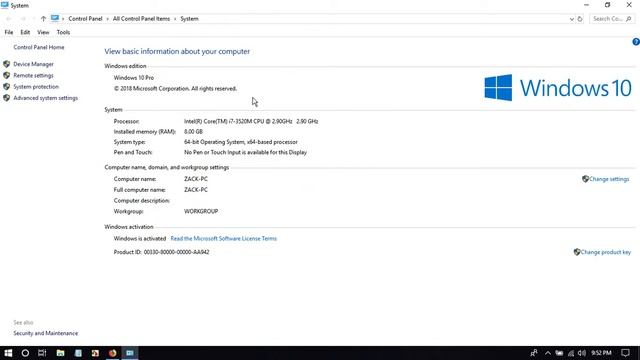Click the Back navigation arrow
Image resolution: width=640 pixels, height=360 pixels.
point(9,19)
